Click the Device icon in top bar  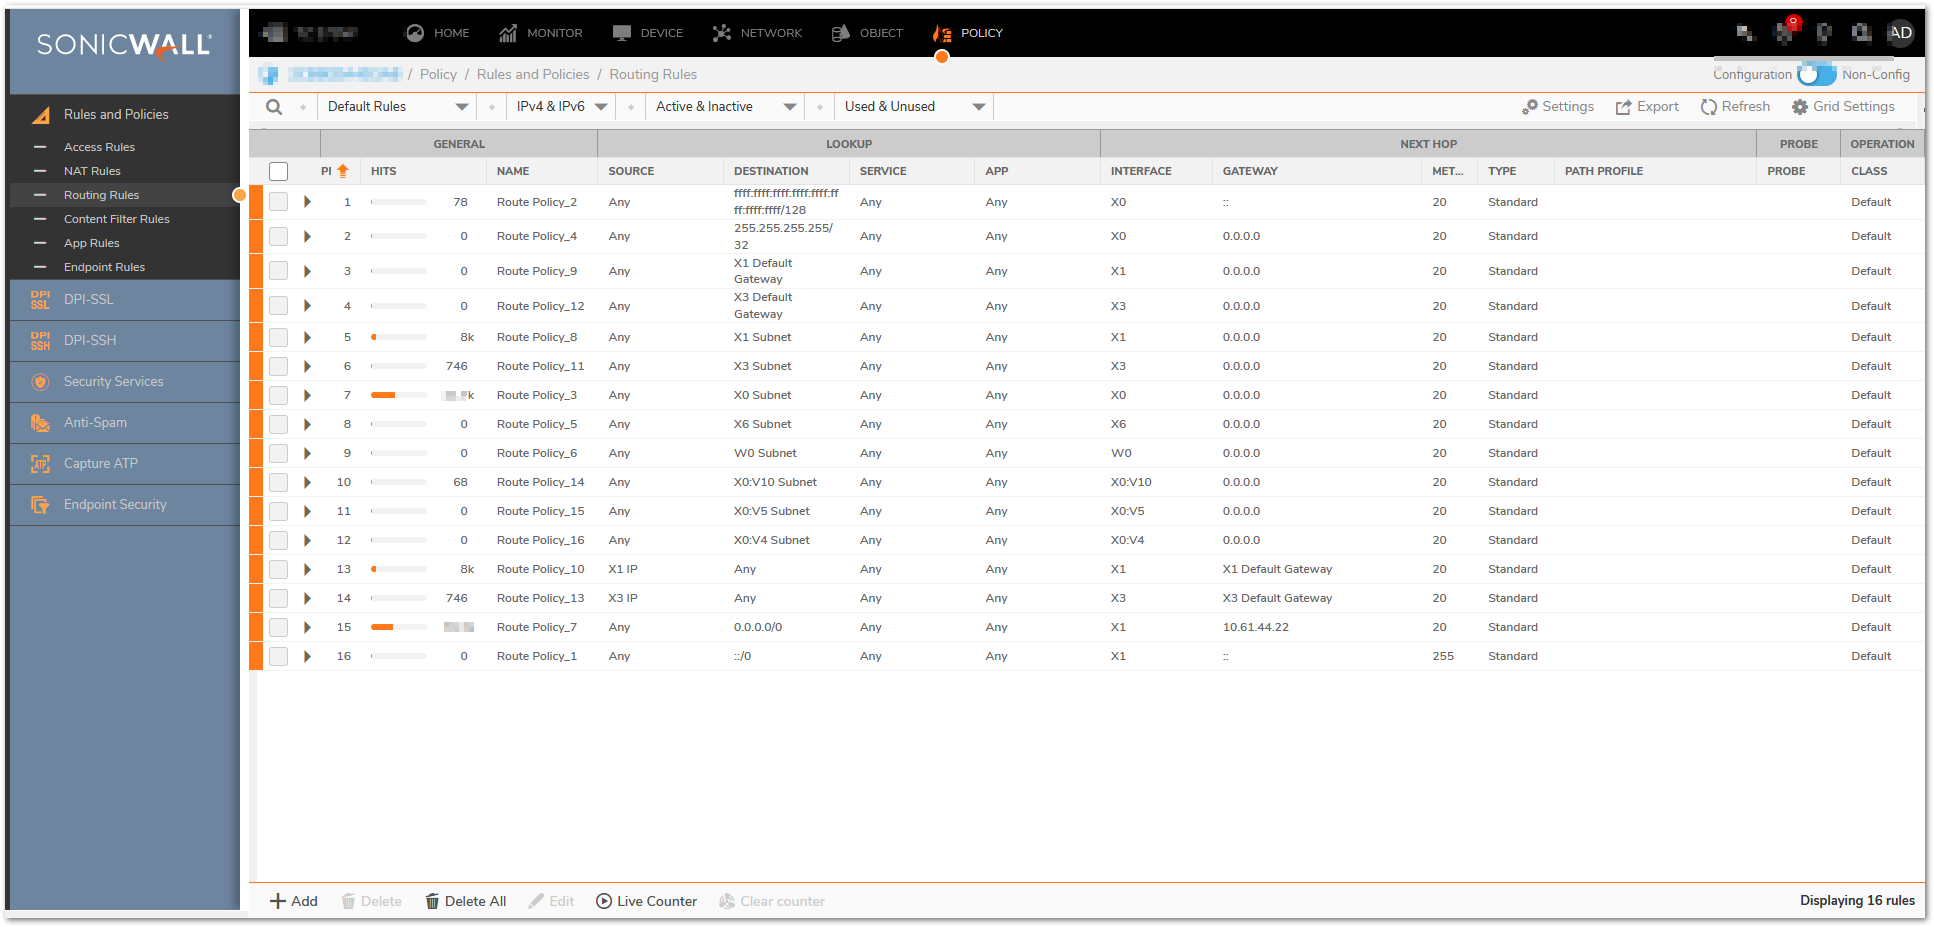[x=622, y=33]
